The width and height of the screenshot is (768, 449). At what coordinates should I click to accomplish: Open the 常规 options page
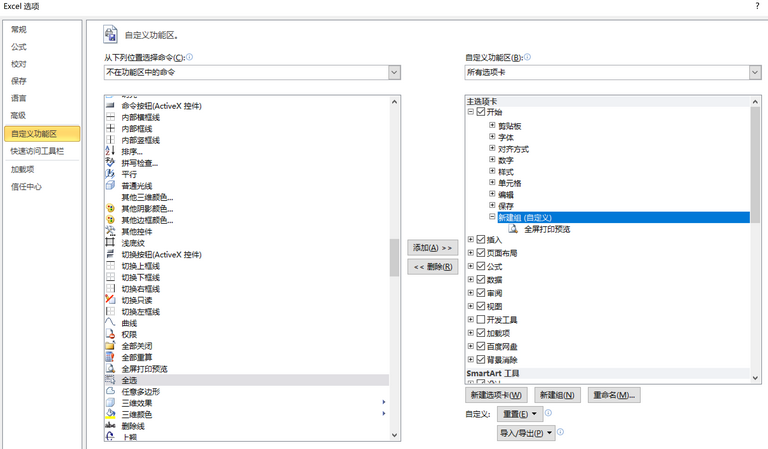(19, 29)
